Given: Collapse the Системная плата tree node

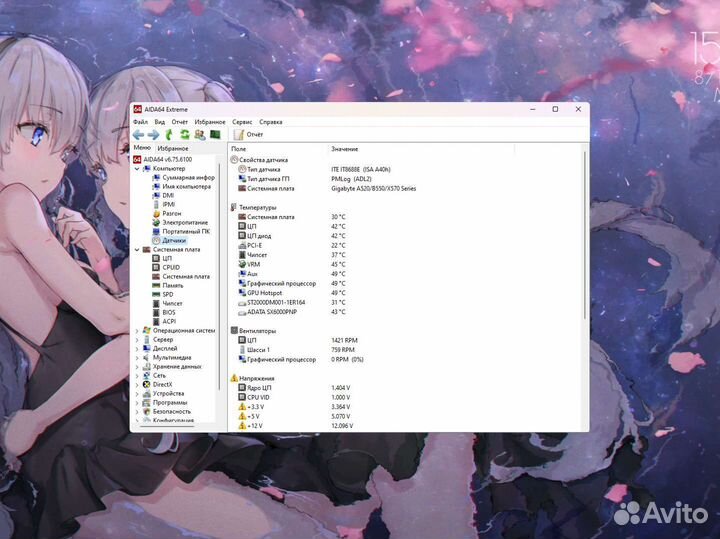Looking at the screenshot, I should coord(137,250).
